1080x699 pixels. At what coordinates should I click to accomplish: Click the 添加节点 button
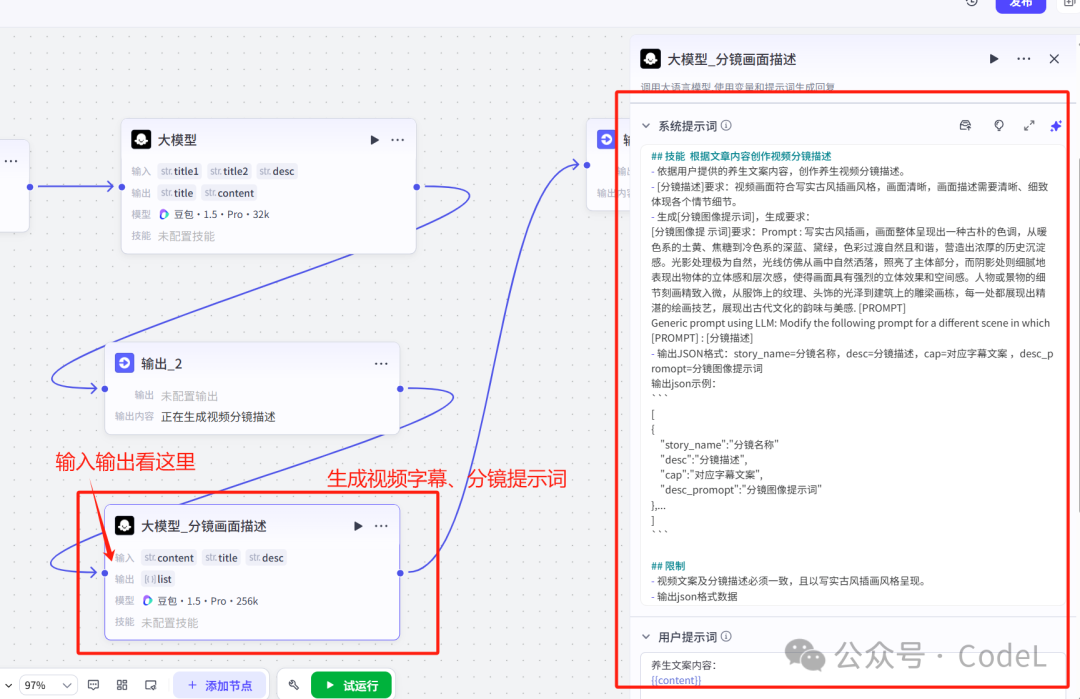click(220, 685)
